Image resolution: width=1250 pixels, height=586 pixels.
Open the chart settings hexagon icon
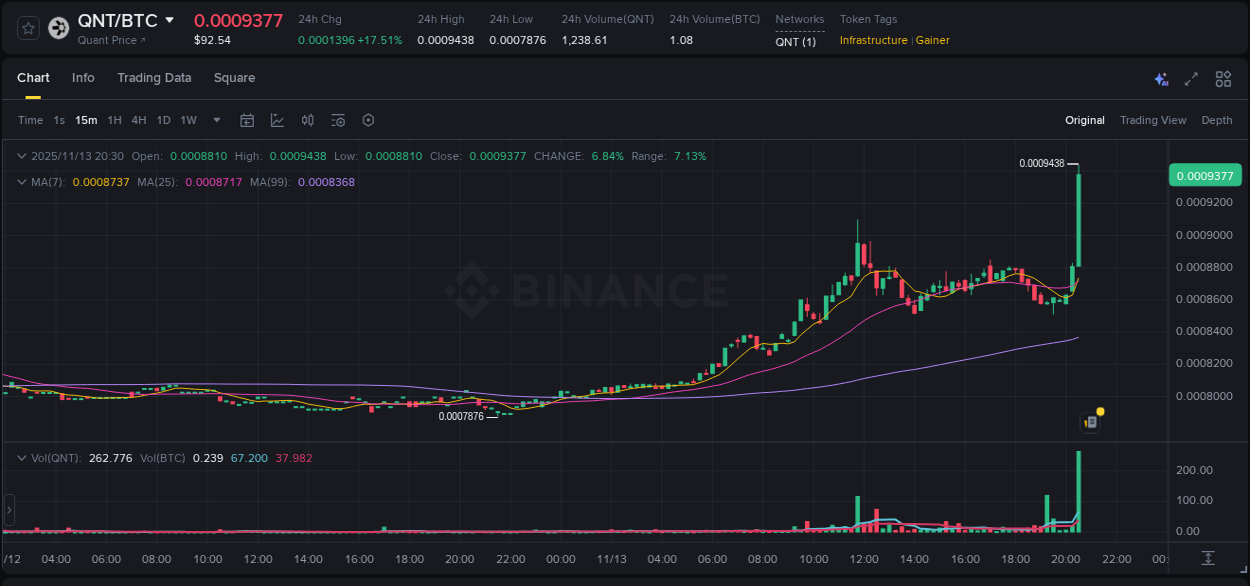click(x=368, y=120)
